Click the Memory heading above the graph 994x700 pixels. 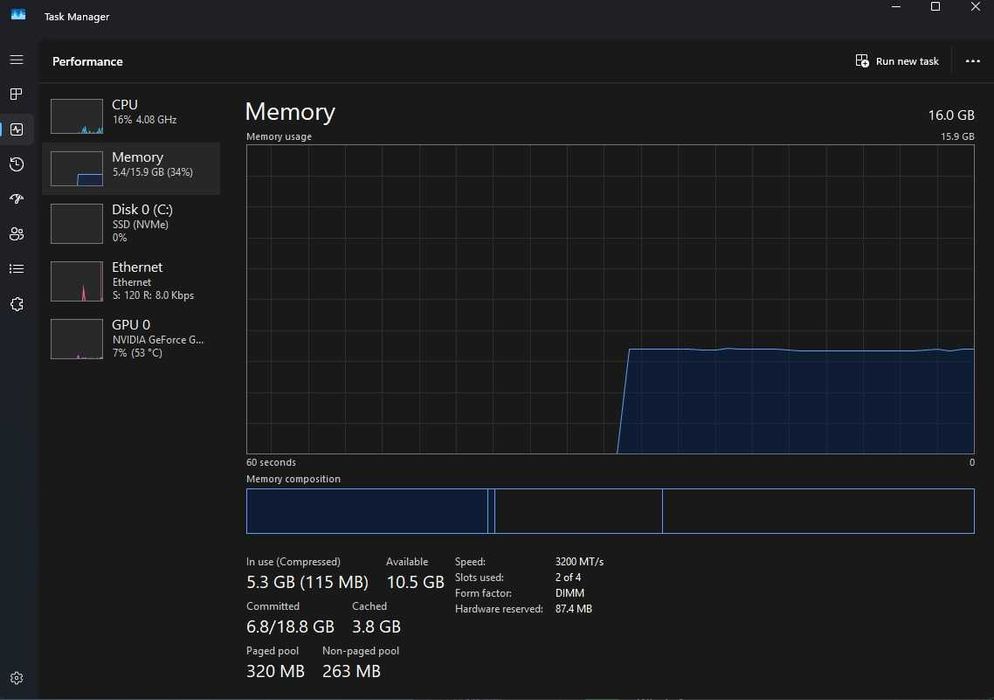[290, 112]
